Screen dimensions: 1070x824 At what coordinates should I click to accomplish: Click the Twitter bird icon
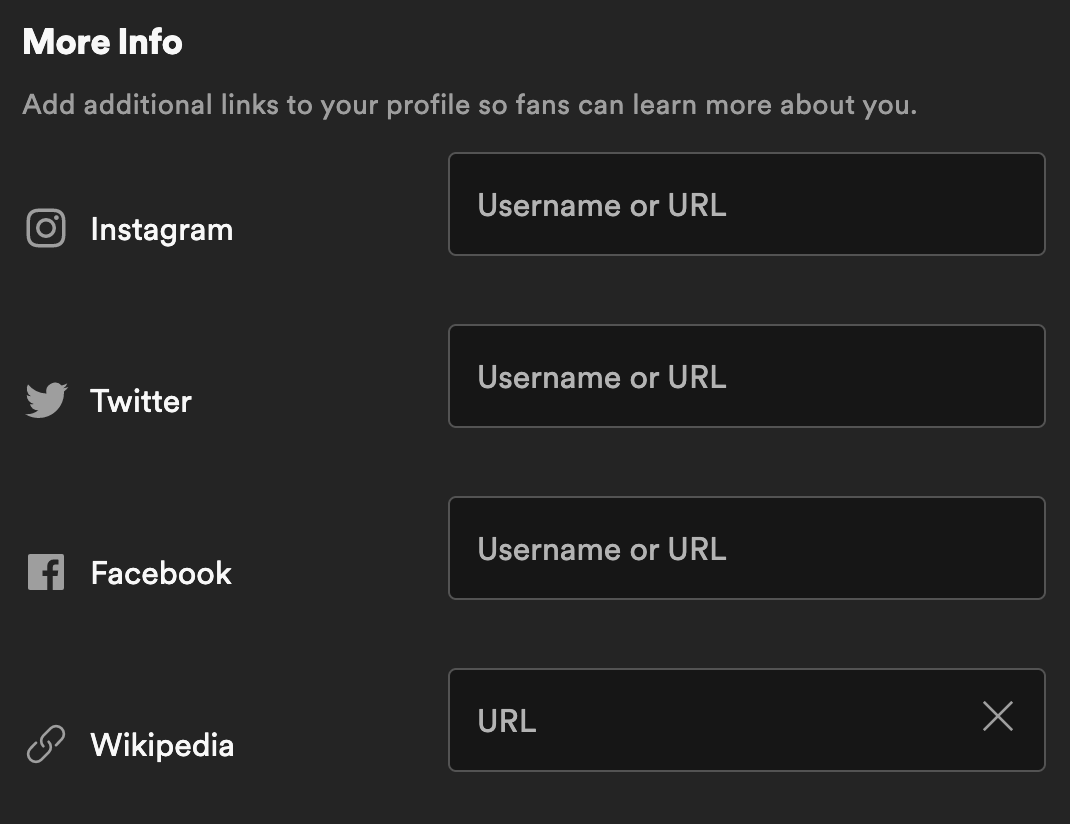coord(46,401)
